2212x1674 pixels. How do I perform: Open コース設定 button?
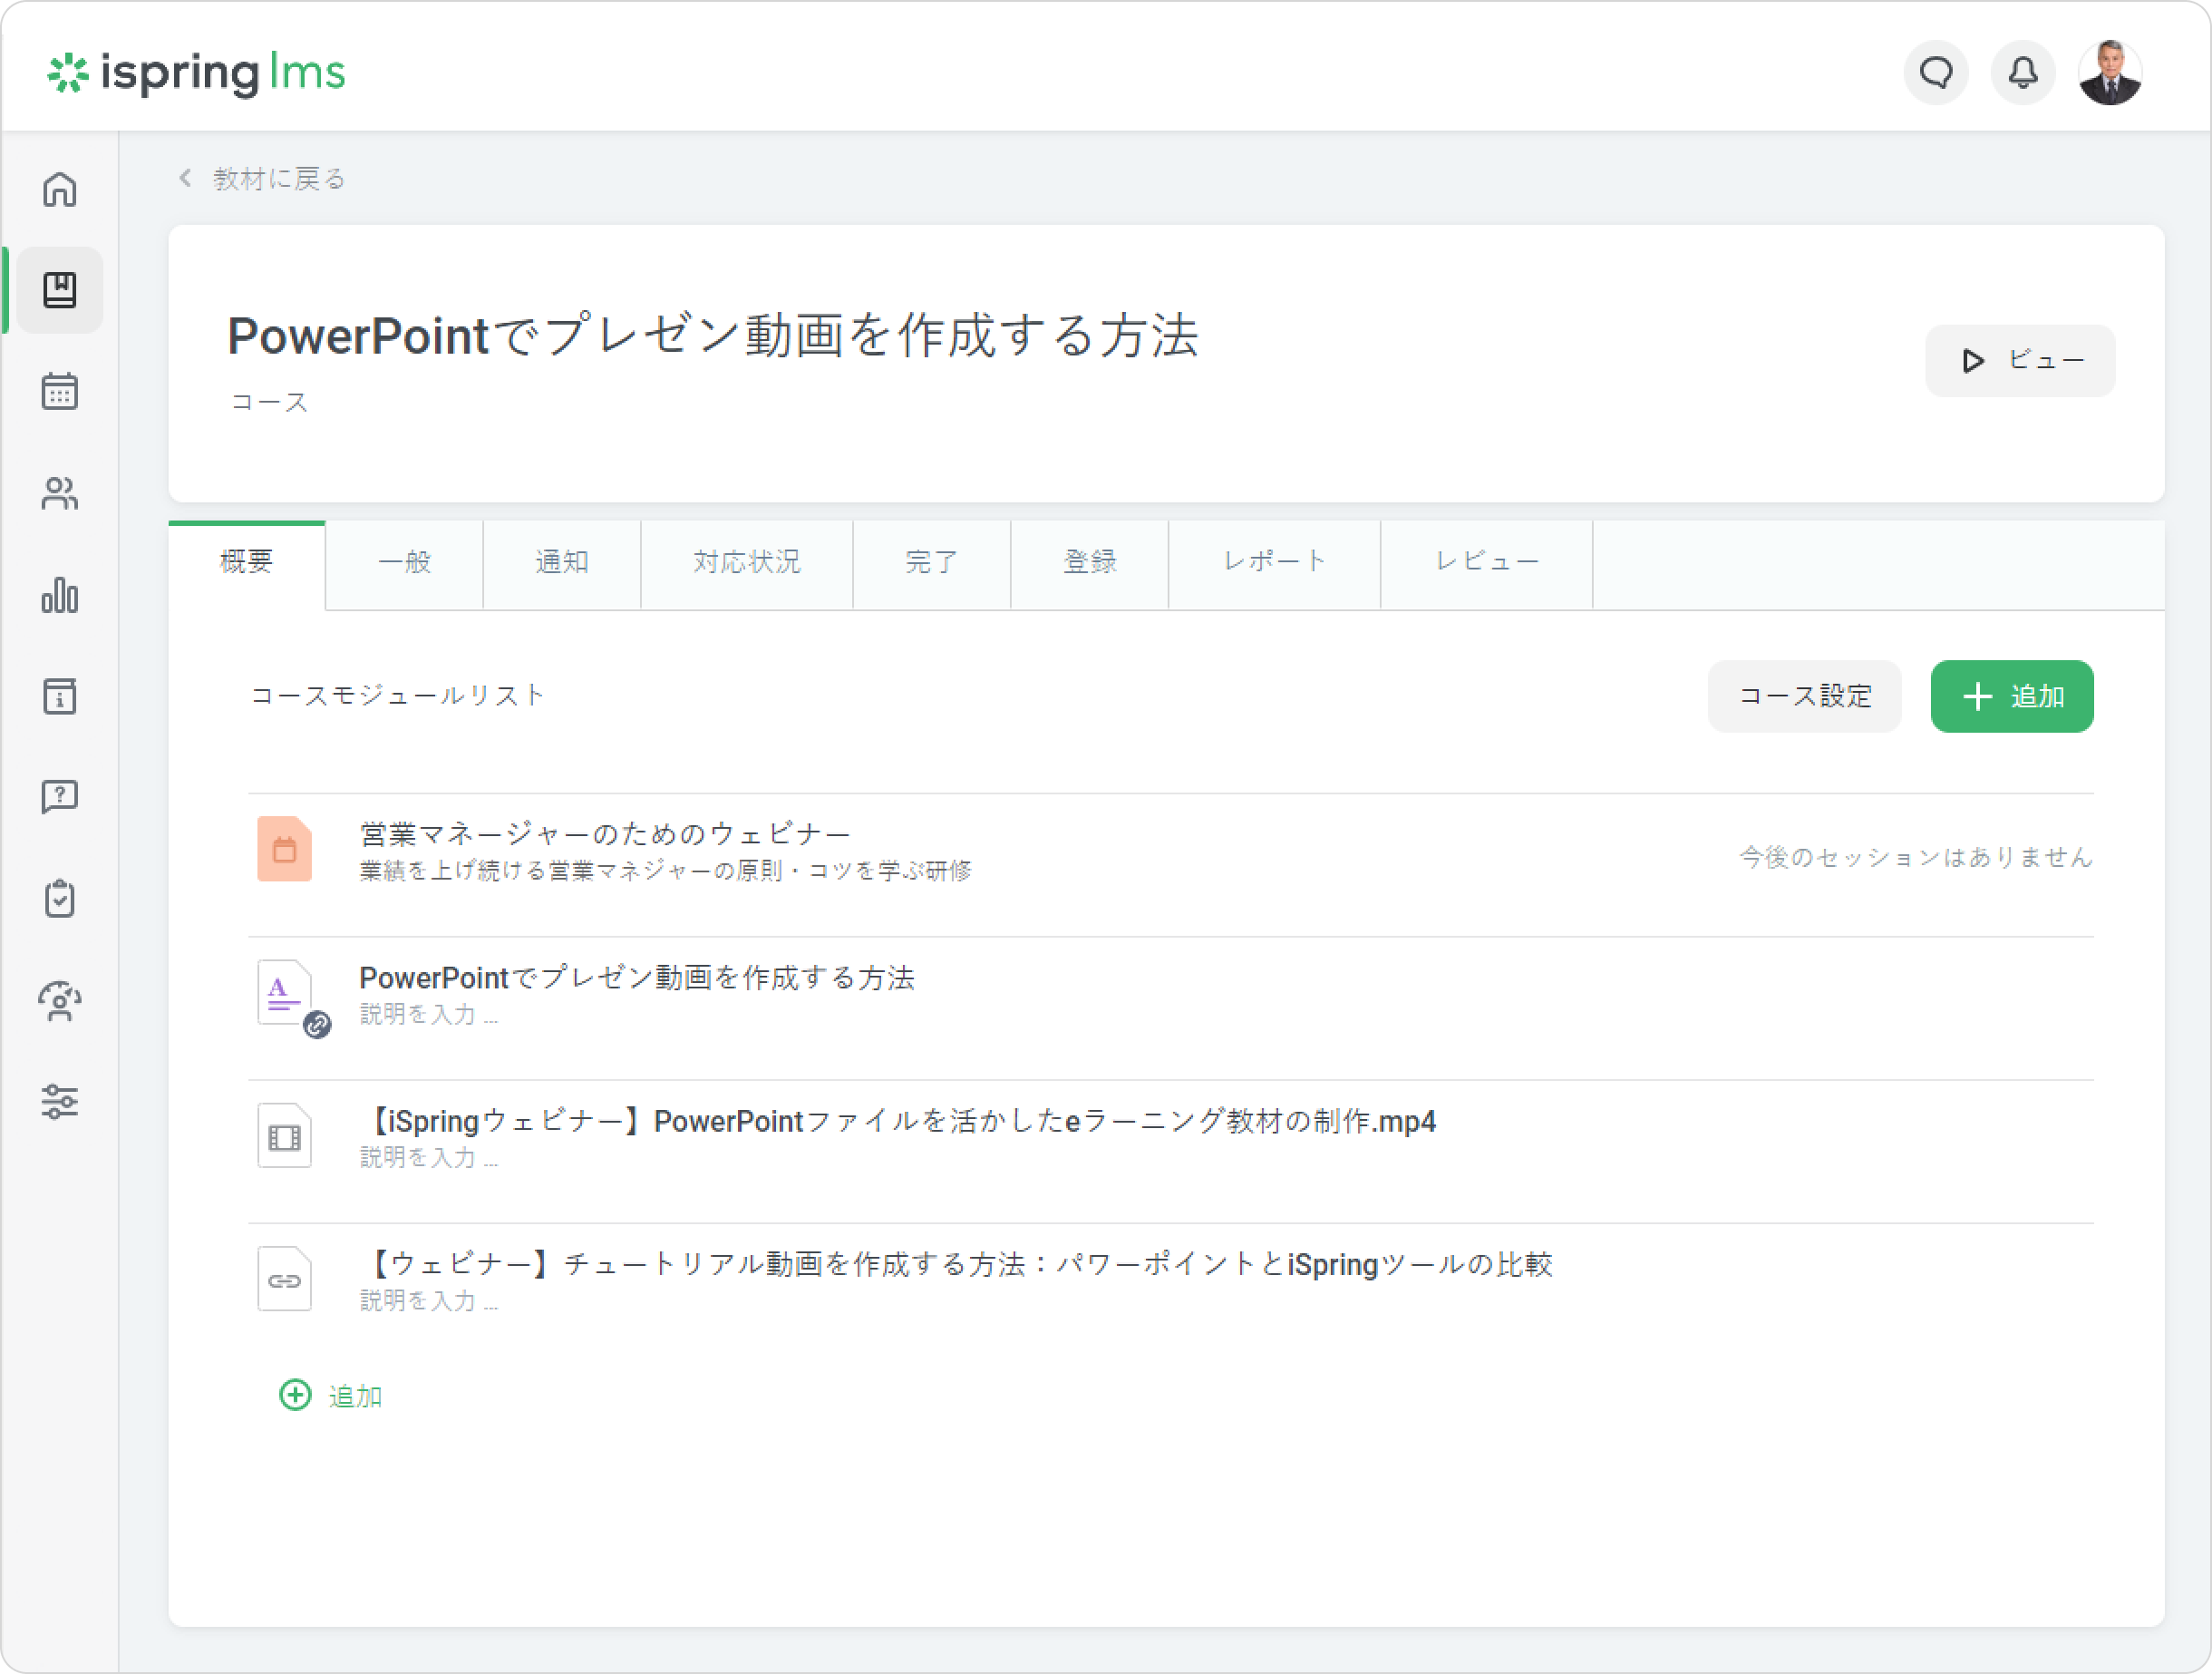coord(1804,696)
